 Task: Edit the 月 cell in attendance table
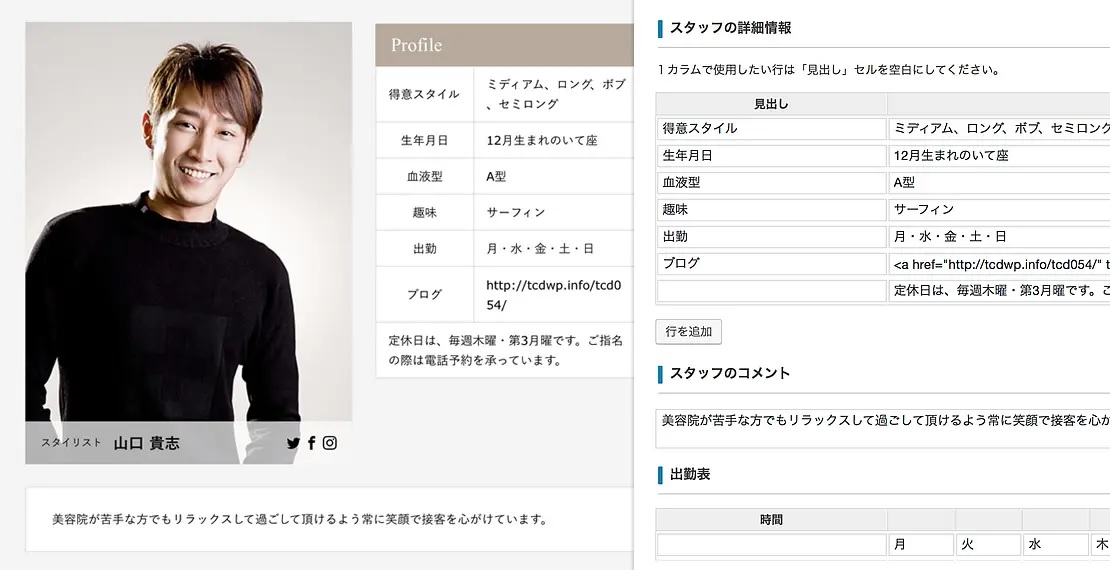click(x=921, y=545)
